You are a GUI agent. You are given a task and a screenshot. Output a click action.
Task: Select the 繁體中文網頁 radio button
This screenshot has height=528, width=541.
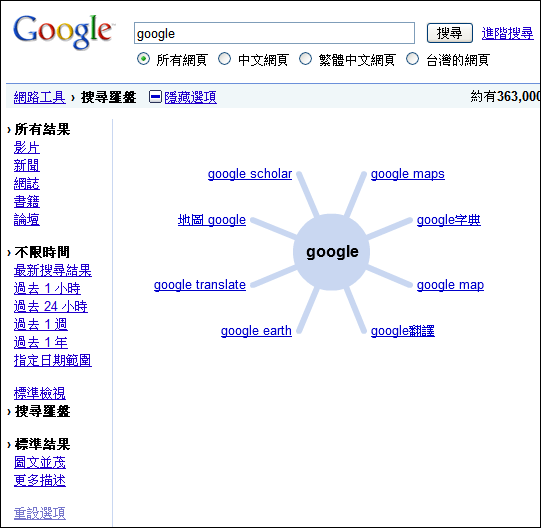pos(305,59)
